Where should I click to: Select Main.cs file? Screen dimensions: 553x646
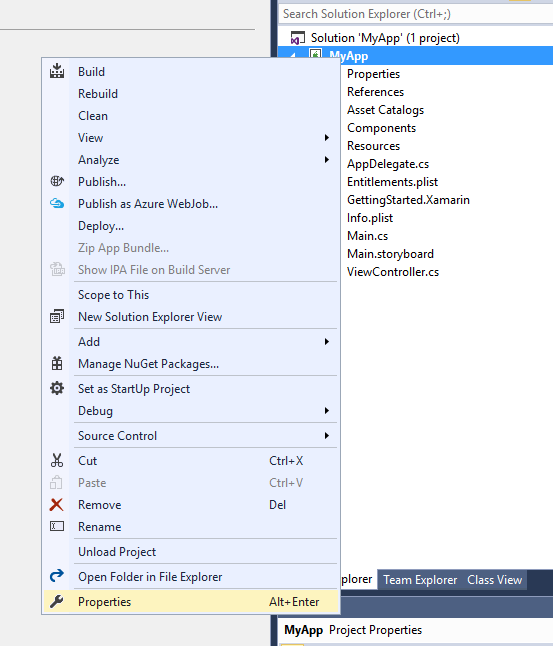click(x=367, y=236)
